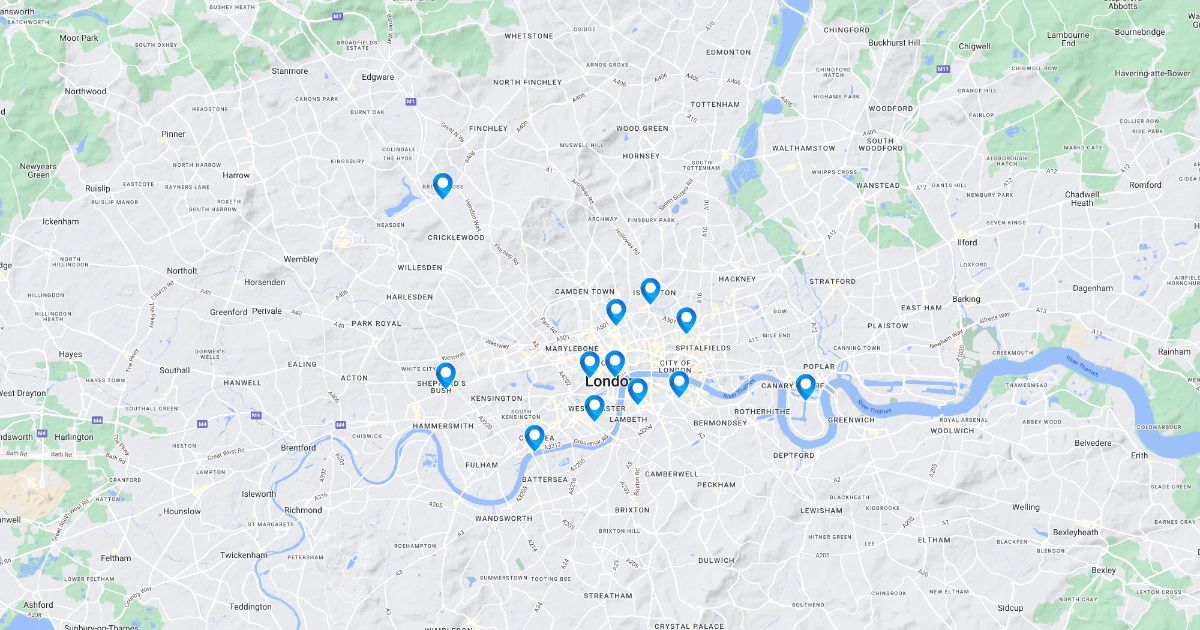This screenshot has height=630, width=1200.
Task: Open the pin southeast of Camden Town
Action: pos(616,312)
